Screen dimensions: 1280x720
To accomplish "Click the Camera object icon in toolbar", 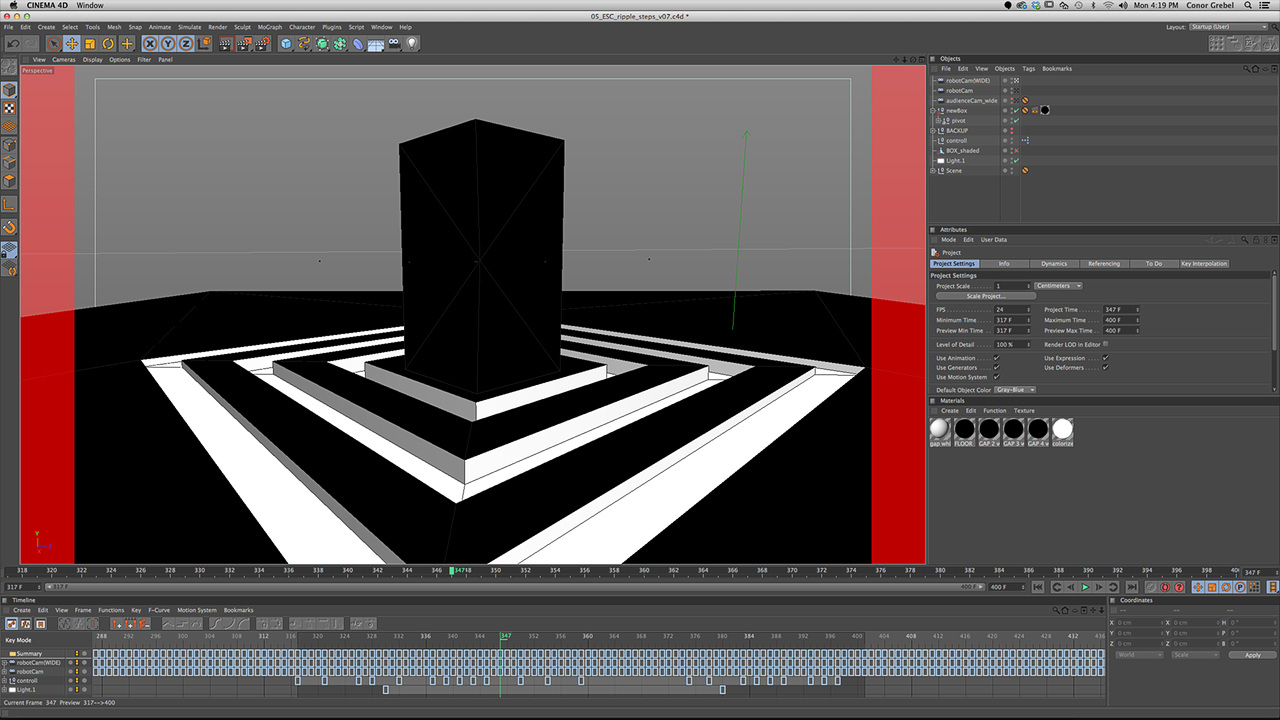I will (393, 44).
